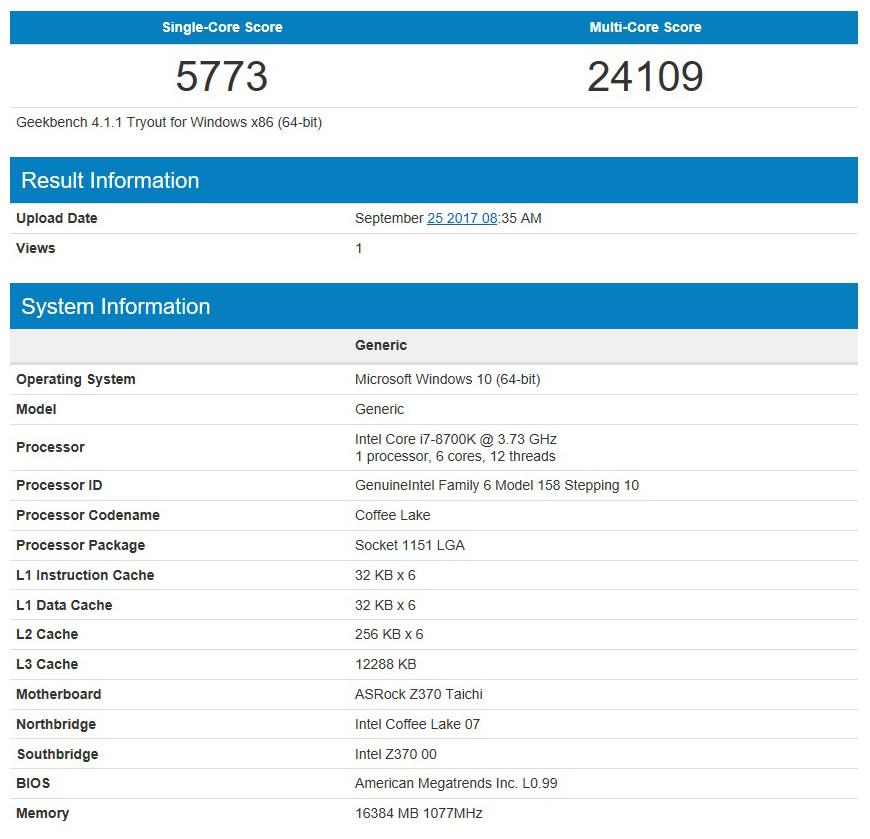Click the System Information section header
This screenshot has height=839, width=870.
coord(113,306)
